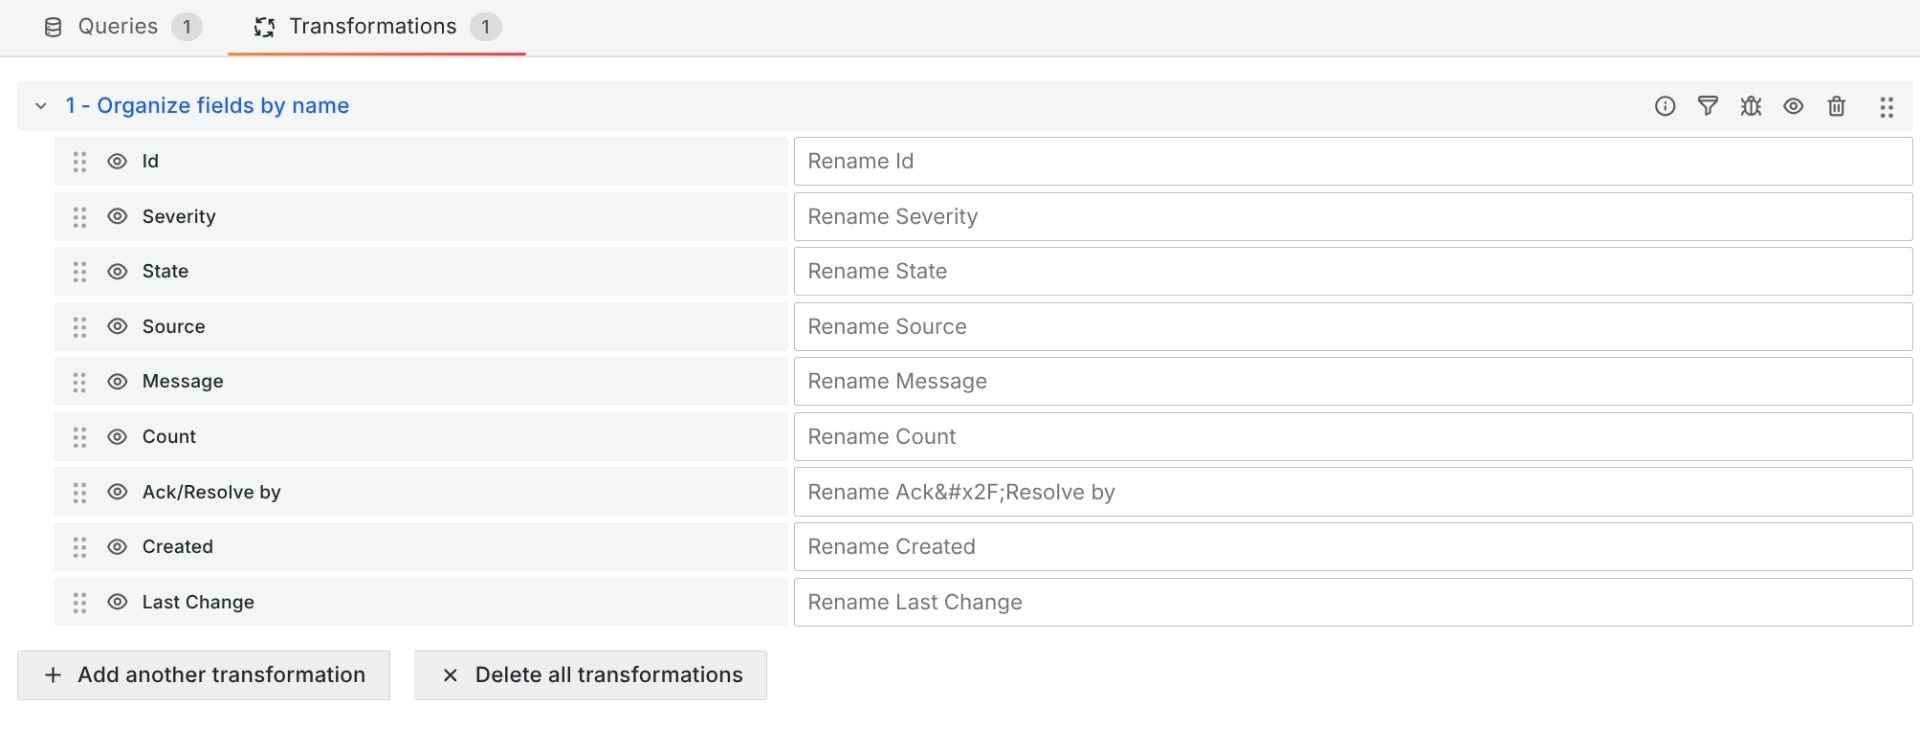This screenshot has height=739, width=1920.
Task: Disable transformation via header eye icon
Action: [1793, 106]
